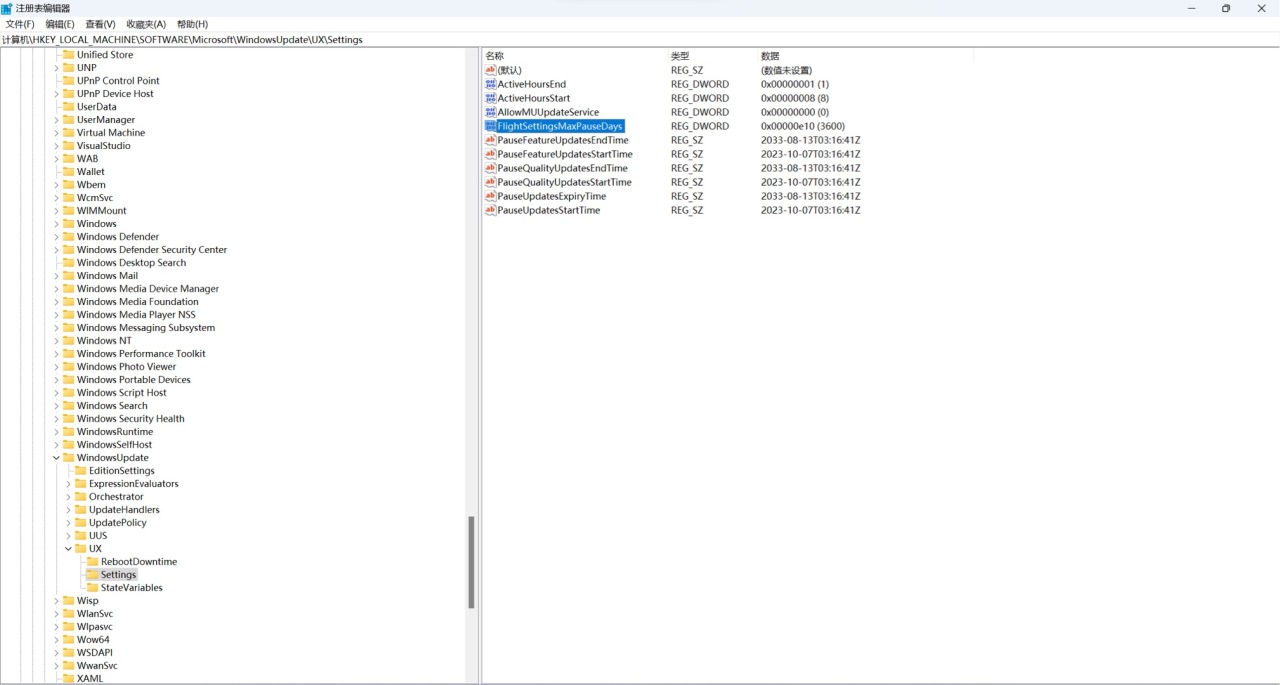Click the PauseFeatureUpdatesStartTime string icon
Image resolution: width=1280 pixels, height=685 pixels.
click(x=490, y=154)
